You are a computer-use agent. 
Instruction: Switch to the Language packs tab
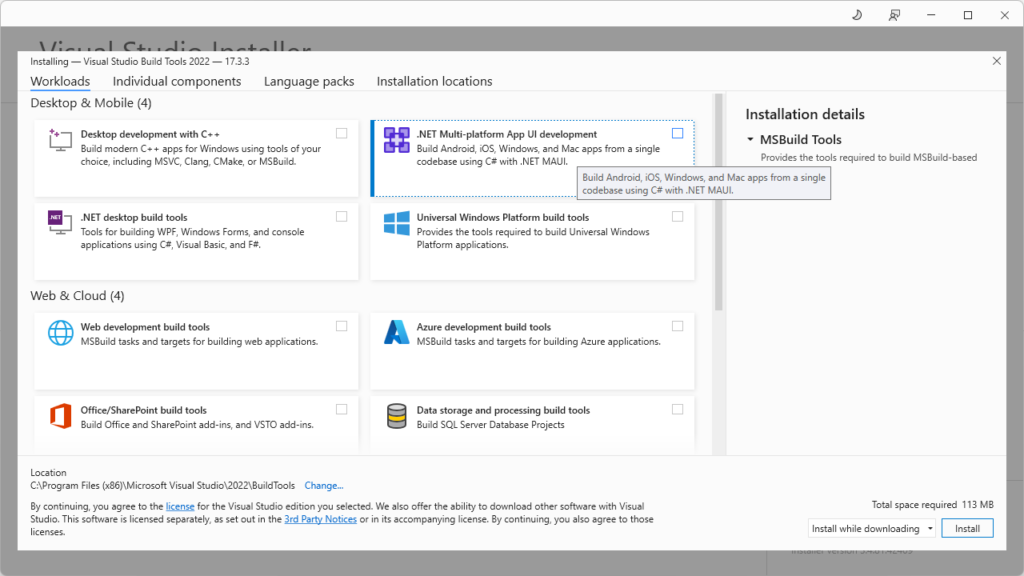(x=309, y=81)
